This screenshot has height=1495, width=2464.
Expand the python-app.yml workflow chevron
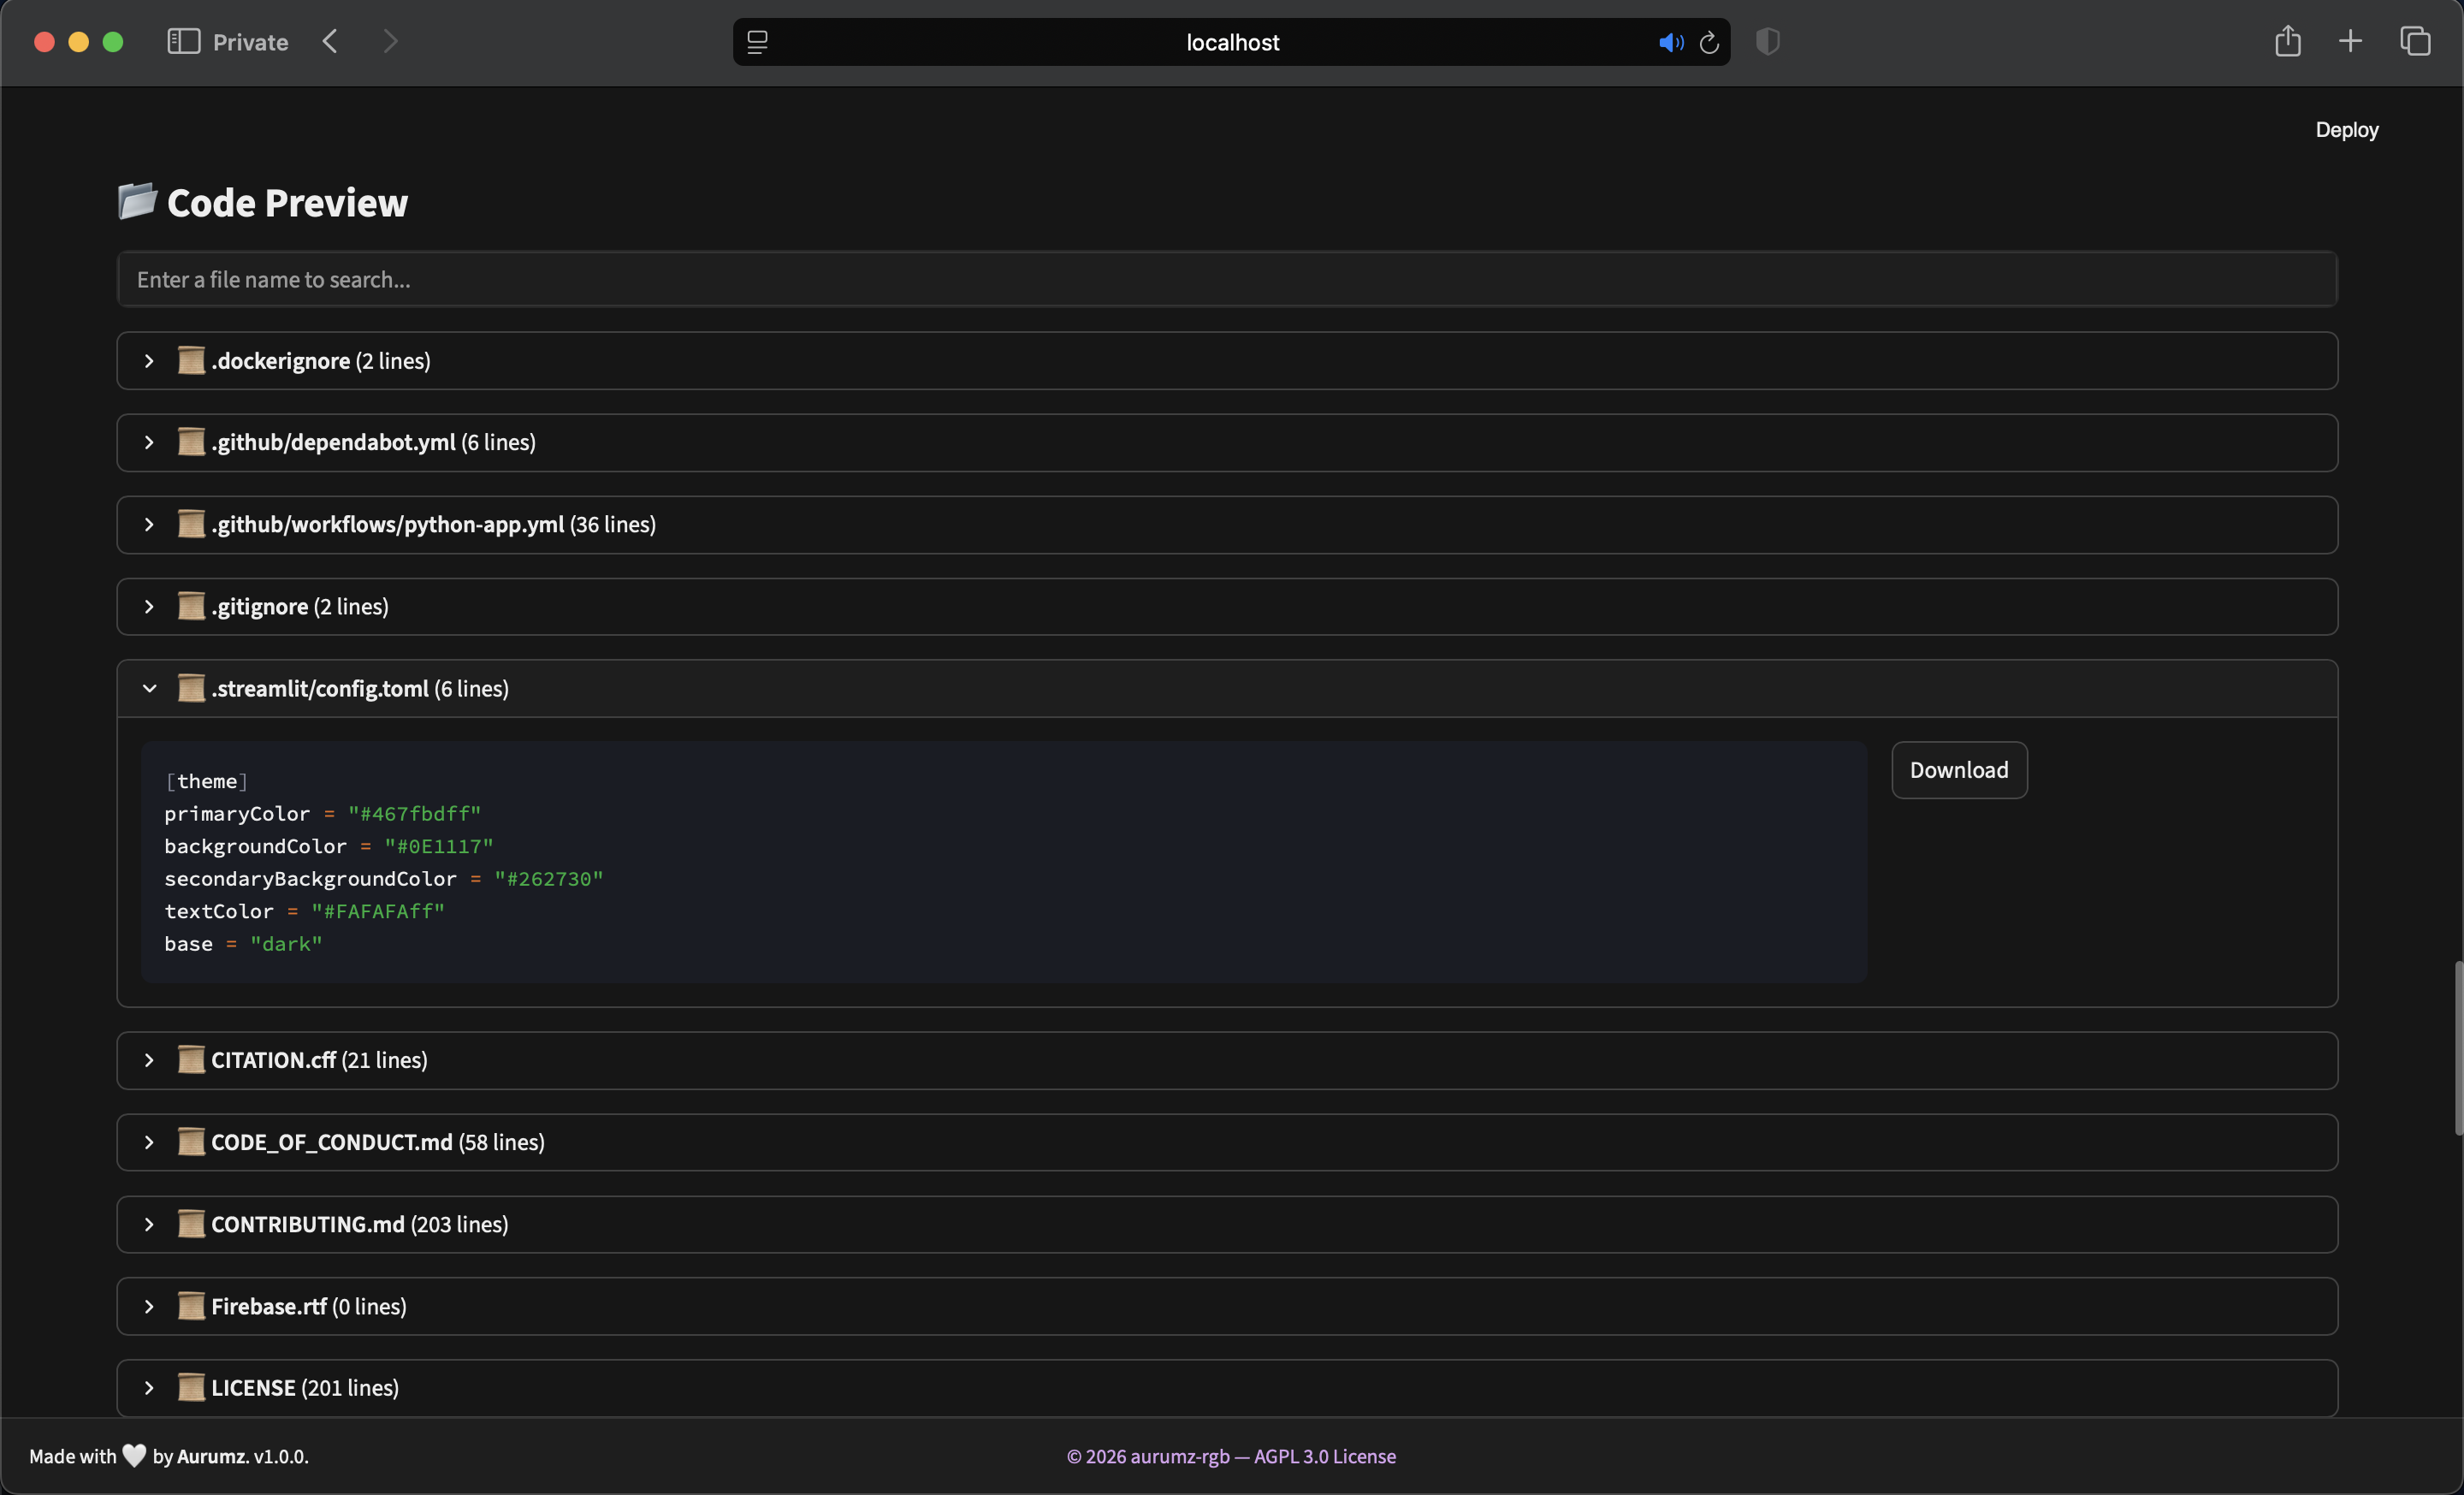149,525
